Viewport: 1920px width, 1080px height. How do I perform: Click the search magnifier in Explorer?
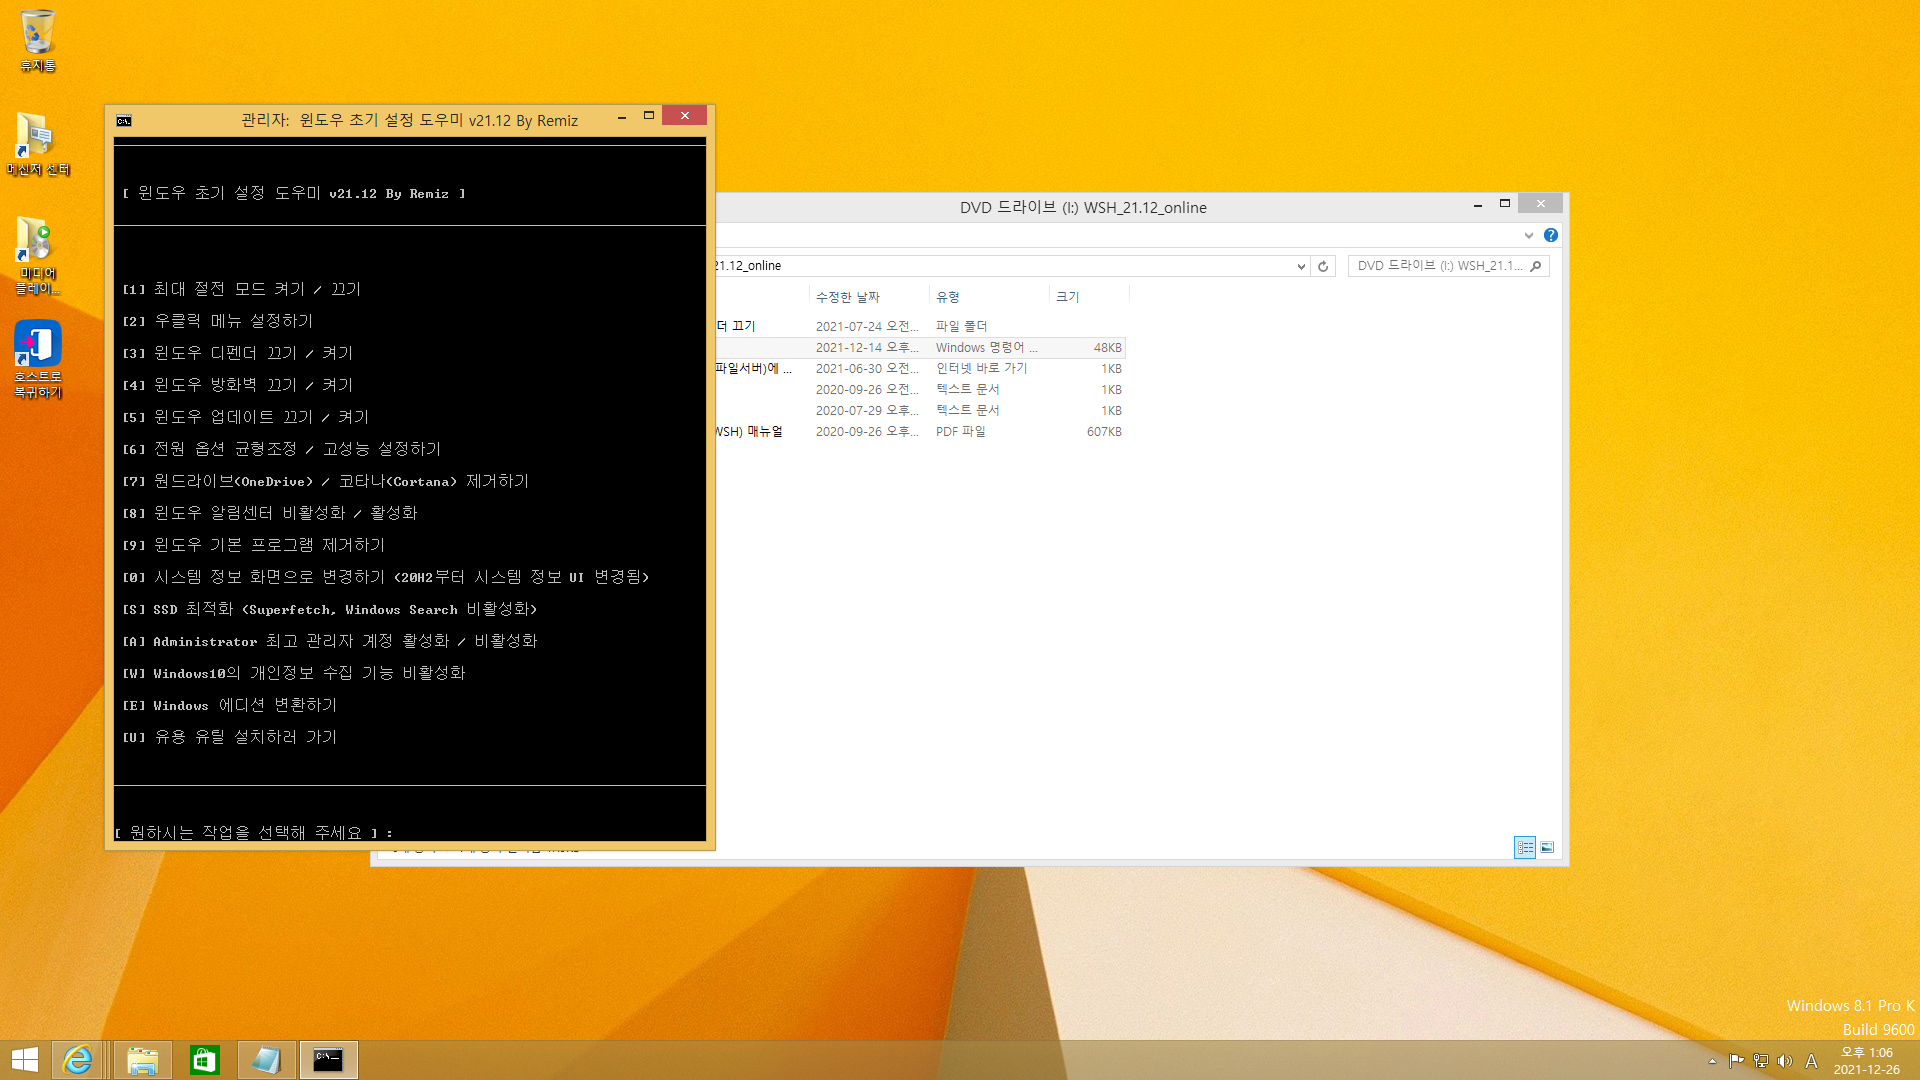(1536, 266)
